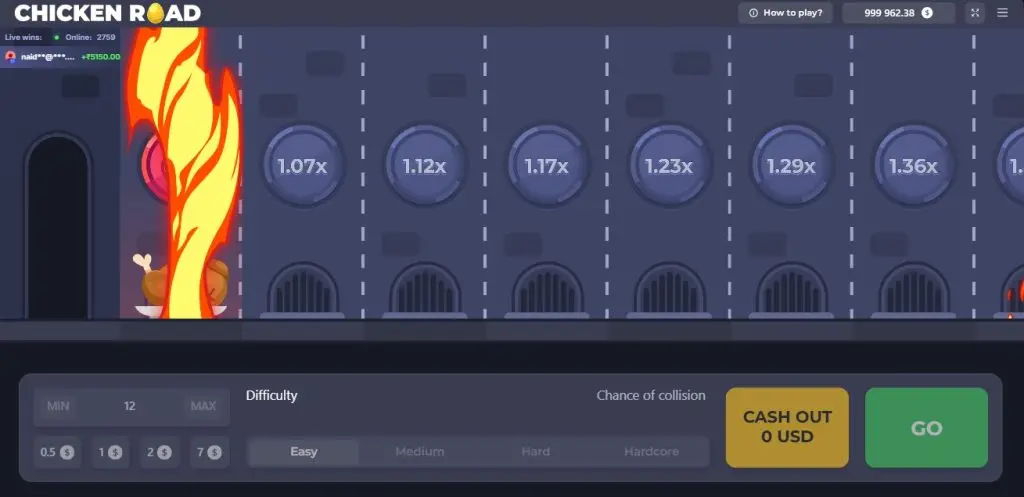Click the roasted chicken on the plate
Viewport: 1024px width, 497px height.
coord(180,285)
